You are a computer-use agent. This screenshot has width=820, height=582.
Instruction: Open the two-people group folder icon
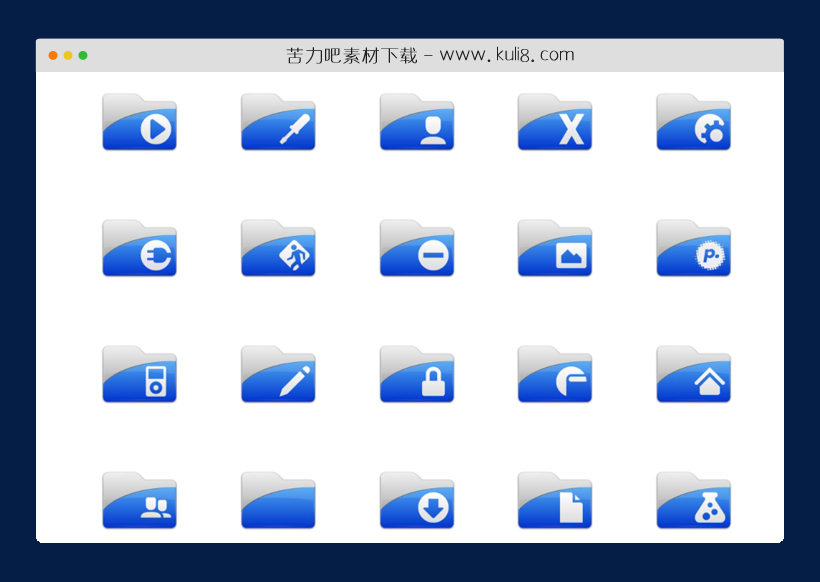click(139, 501)
